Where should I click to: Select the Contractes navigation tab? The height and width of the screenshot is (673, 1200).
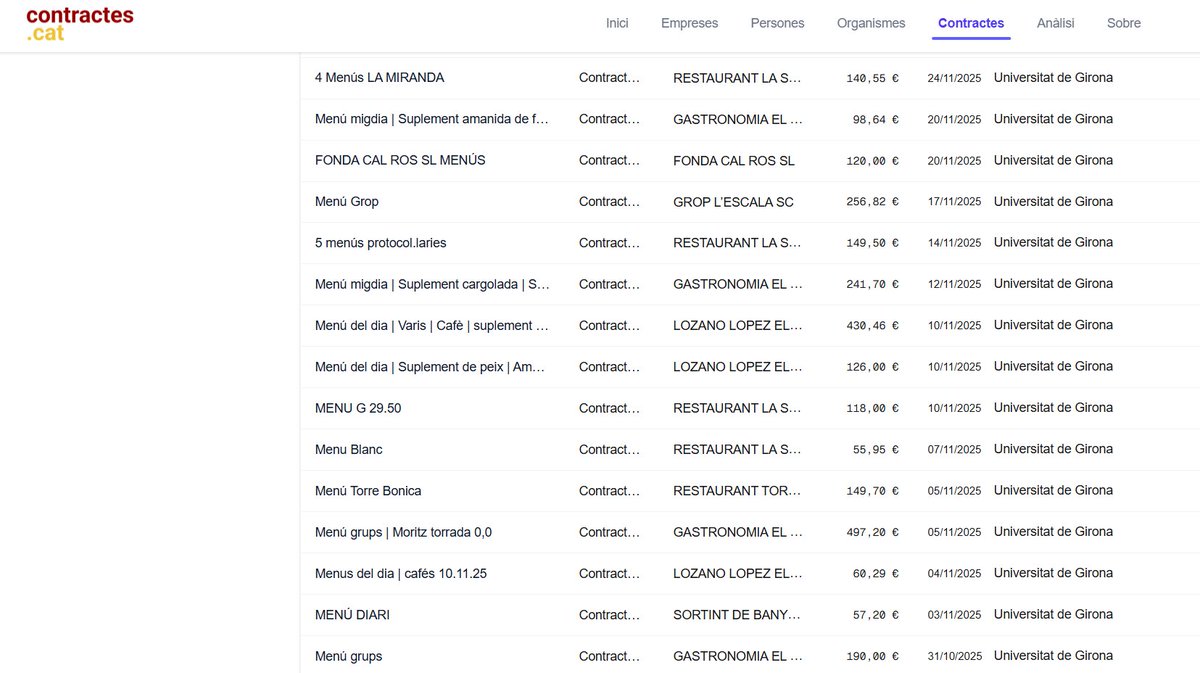click(x=971, y=23)
